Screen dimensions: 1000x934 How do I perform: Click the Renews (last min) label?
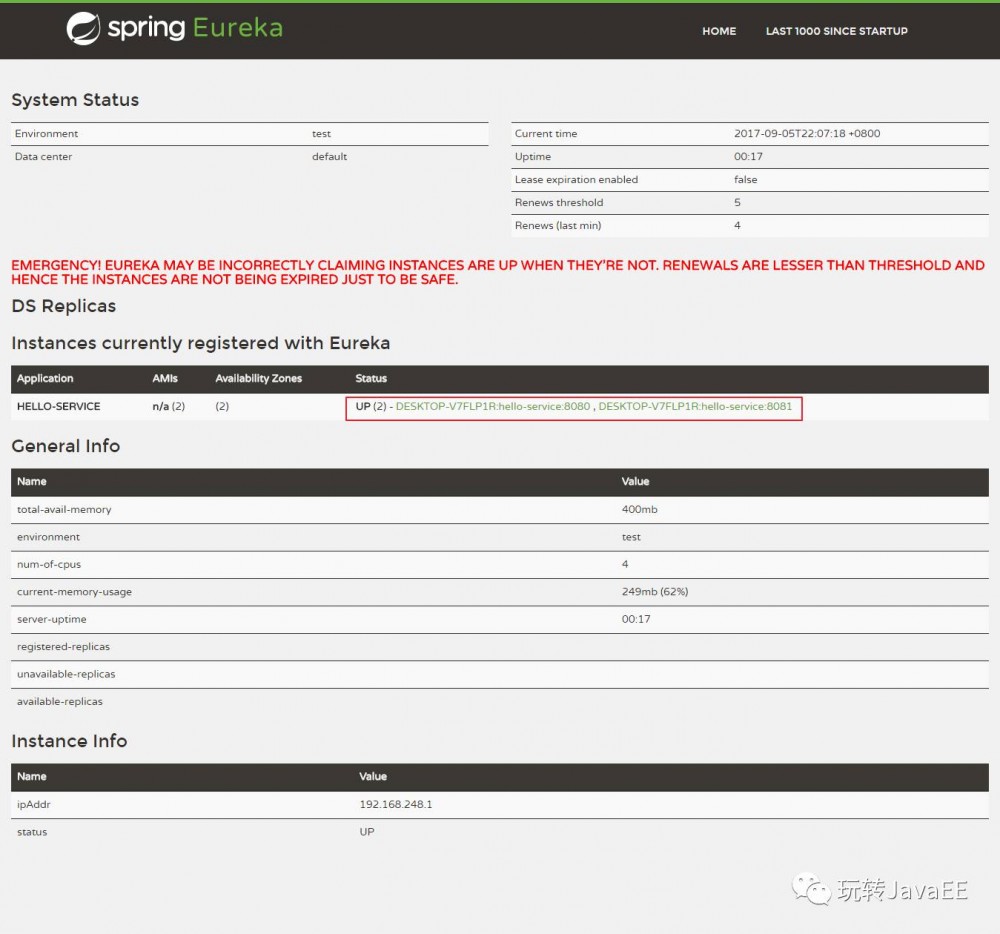click(x=558, y=226)
